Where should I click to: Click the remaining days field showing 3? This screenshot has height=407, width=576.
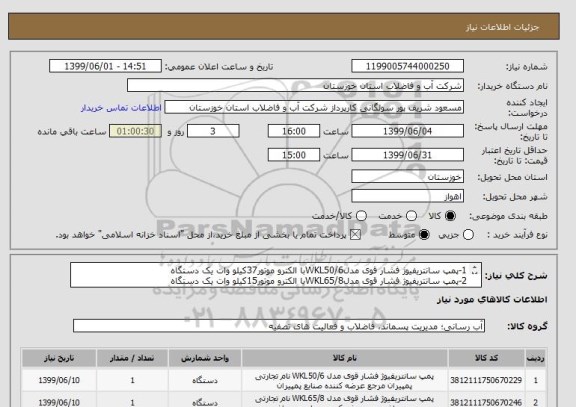pos(213,131)
